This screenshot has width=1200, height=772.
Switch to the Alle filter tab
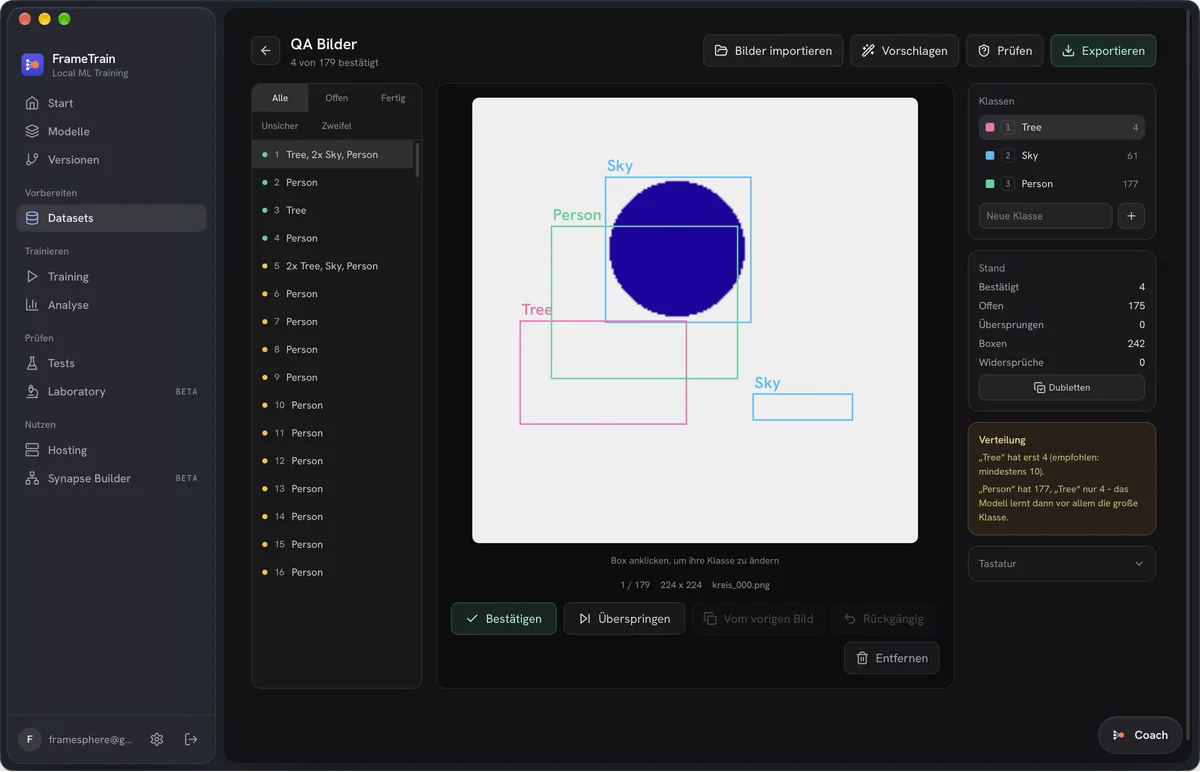pos(280,98)
